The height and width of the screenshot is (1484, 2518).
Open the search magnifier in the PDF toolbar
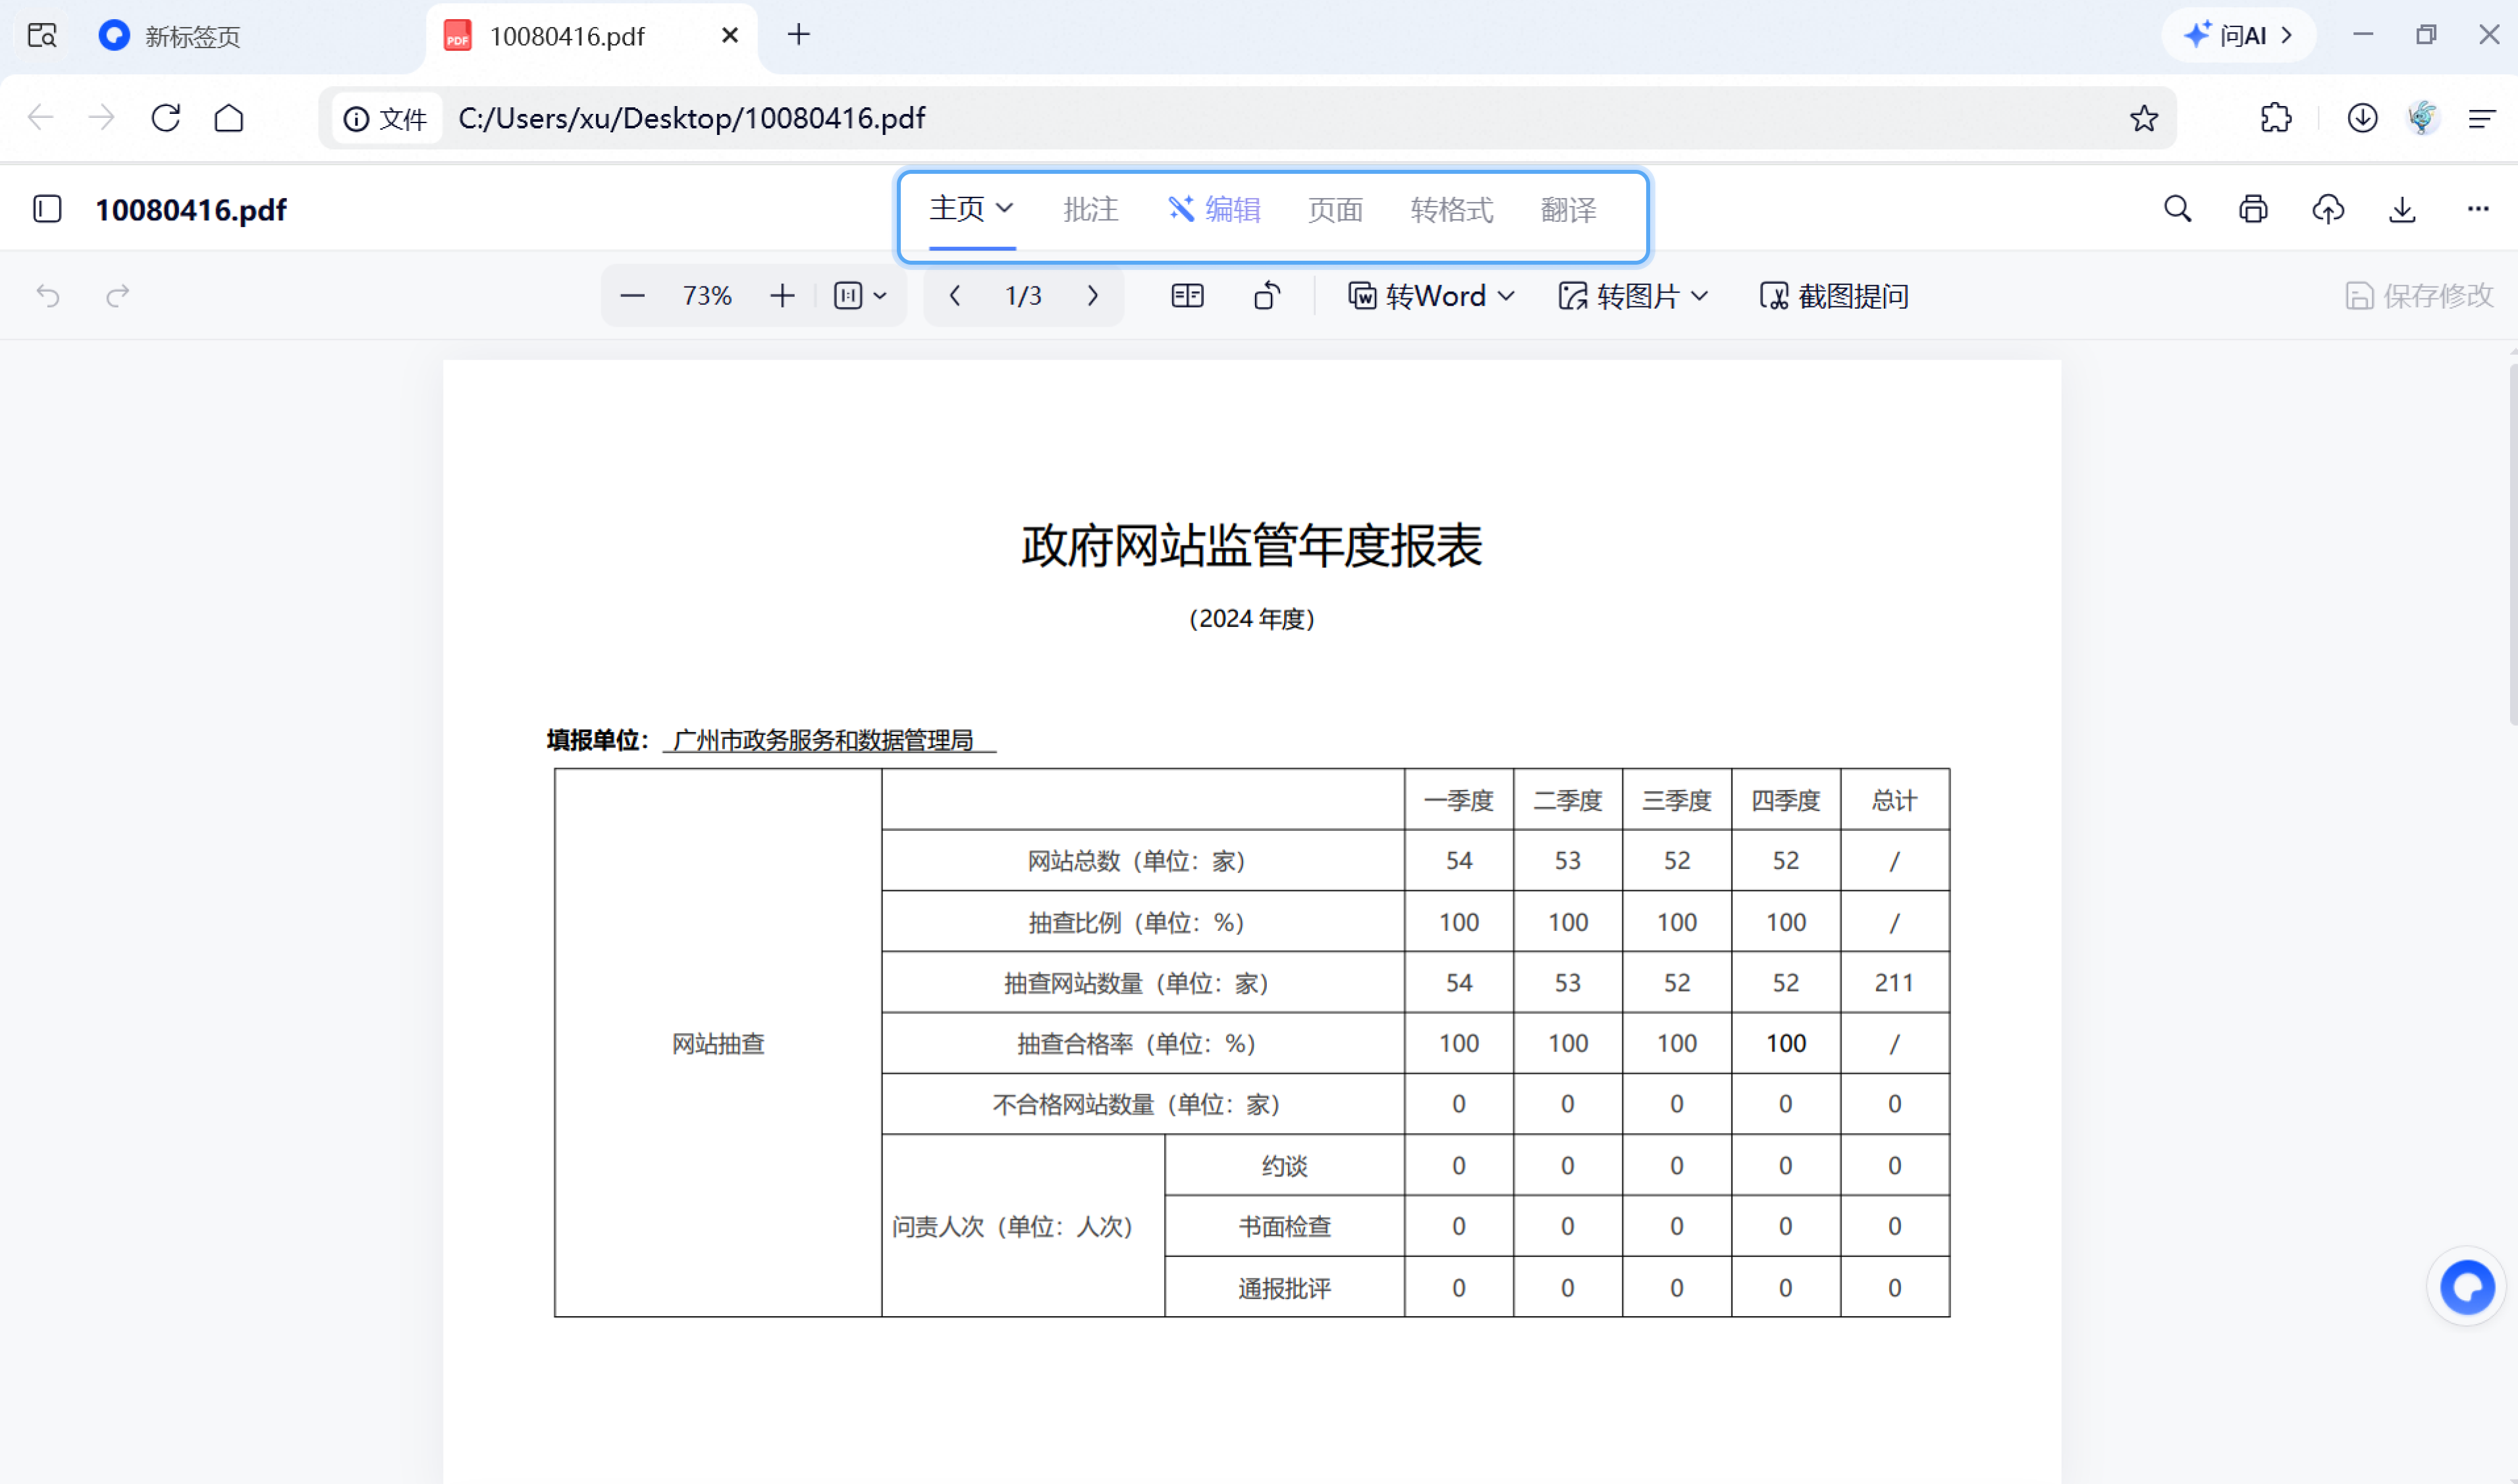pos(2177,209)
